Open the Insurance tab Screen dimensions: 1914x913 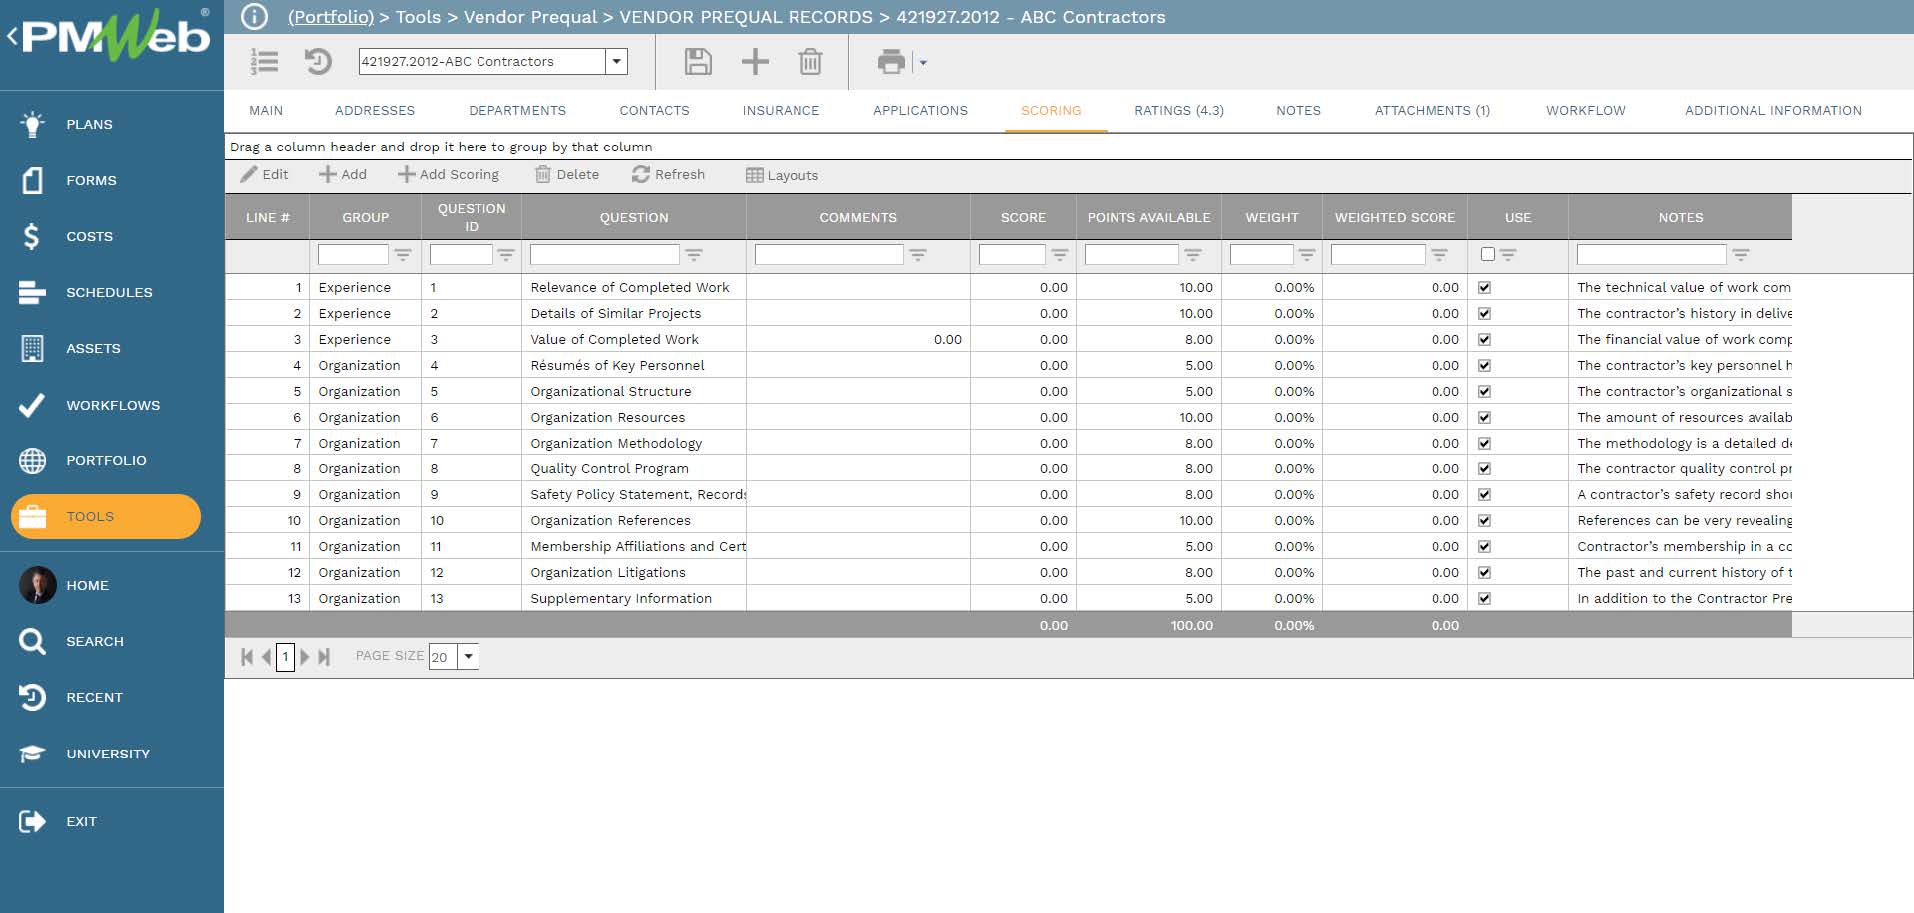[780, 111]
